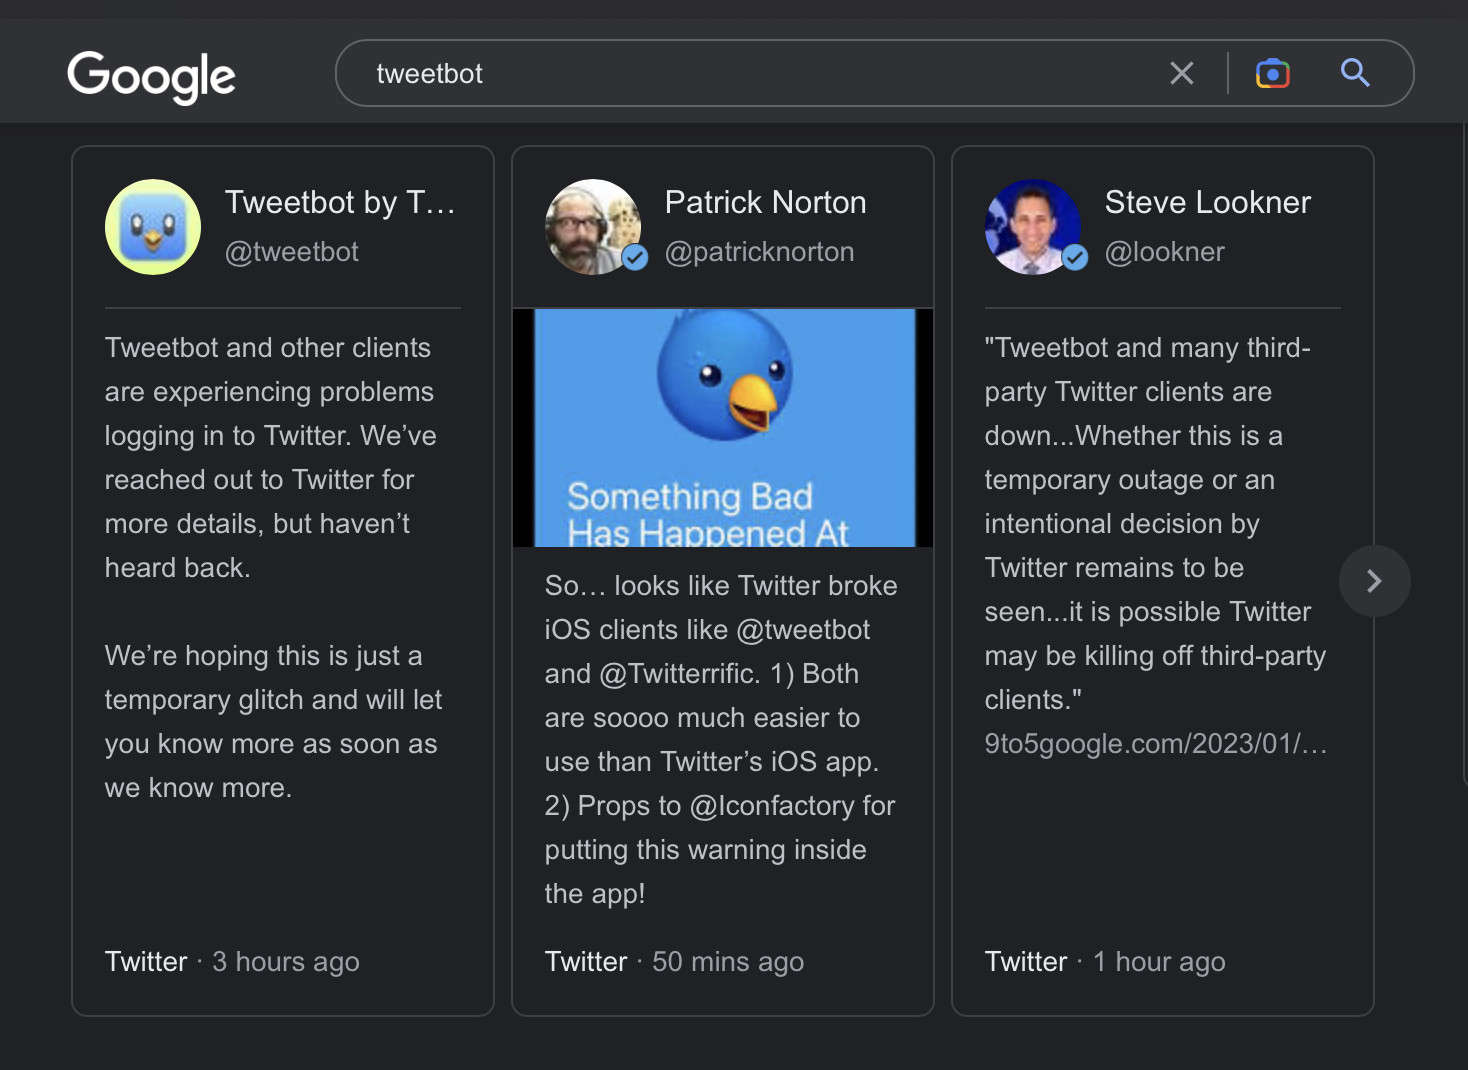Open tweet about clients experiencing login problems
This screenshot has height=1070, width=1468.
270,457
